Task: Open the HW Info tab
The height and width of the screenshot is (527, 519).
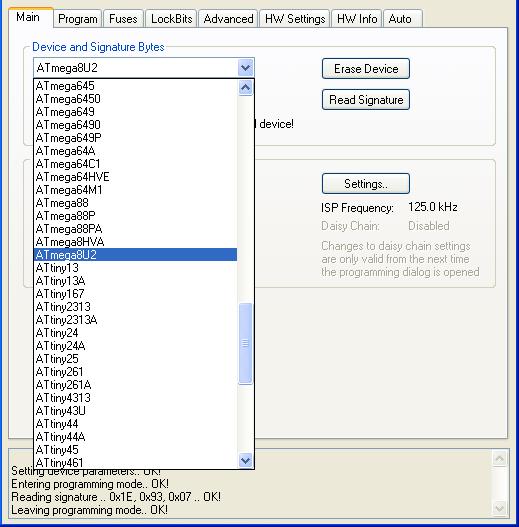Action: (x=357, y=19)
